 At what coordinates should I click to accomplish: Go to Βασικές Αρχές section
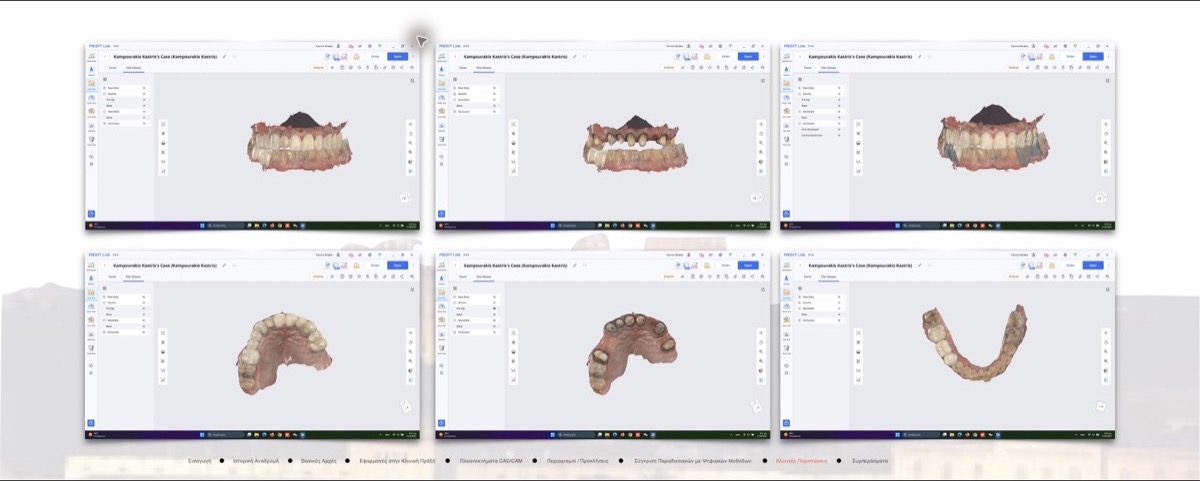coord(321,461)
